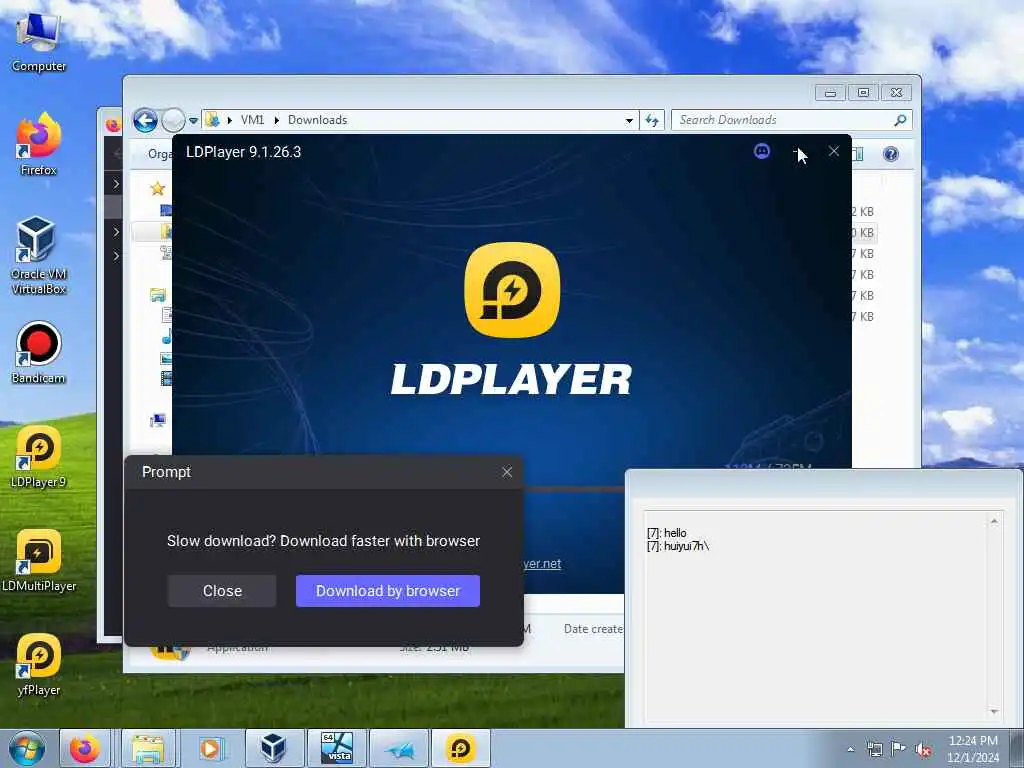Click the LDPlayer 9.1.26.3 title text
Screen dimensions: 1024x768
pos(244,152)
